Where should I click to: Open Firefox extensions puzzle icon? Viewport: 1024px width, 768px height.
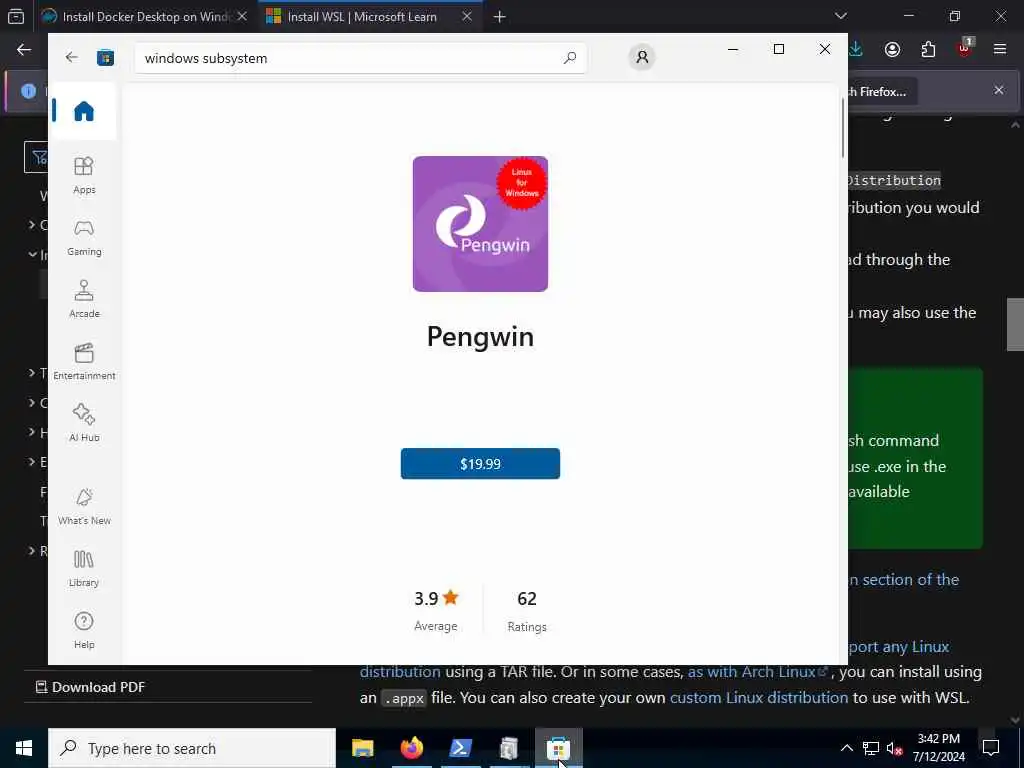(928, 50)
